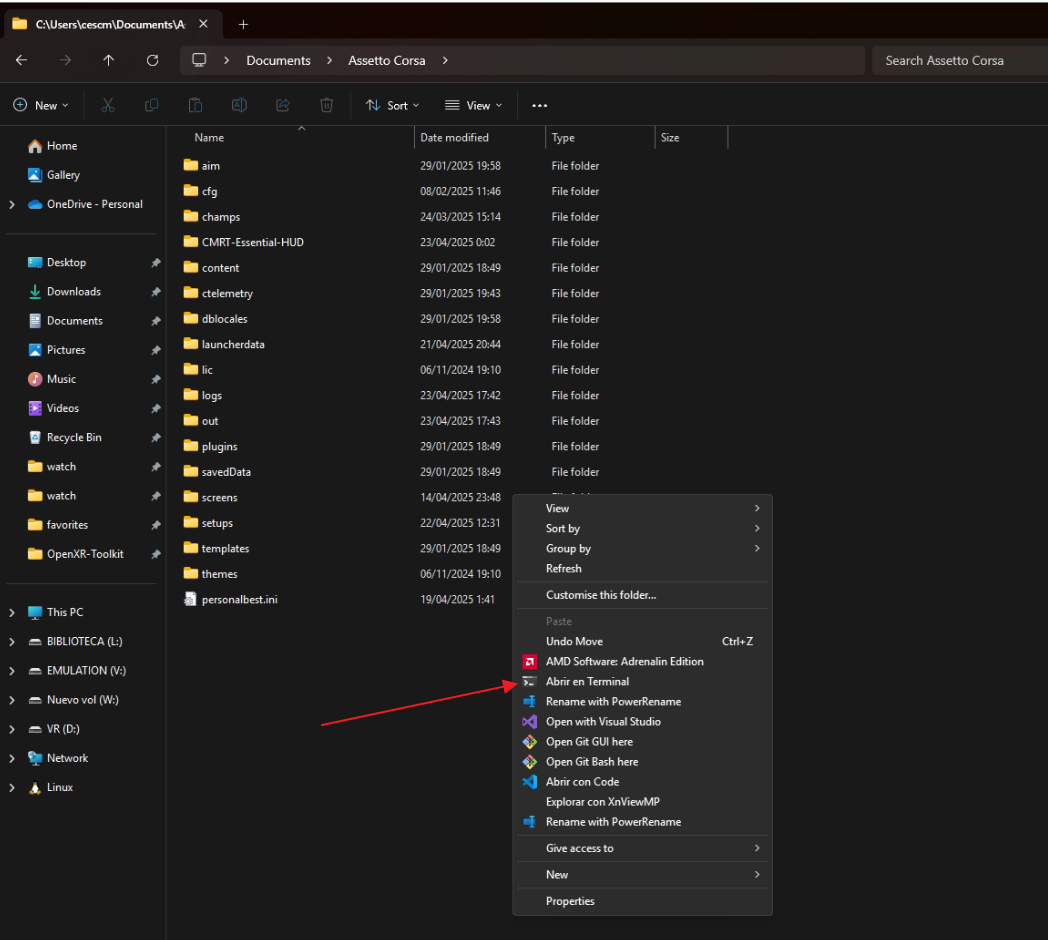1048x940 pixels.
Task: Open the See more three-dots toolbar menu
Action: [x=540, y=105]
